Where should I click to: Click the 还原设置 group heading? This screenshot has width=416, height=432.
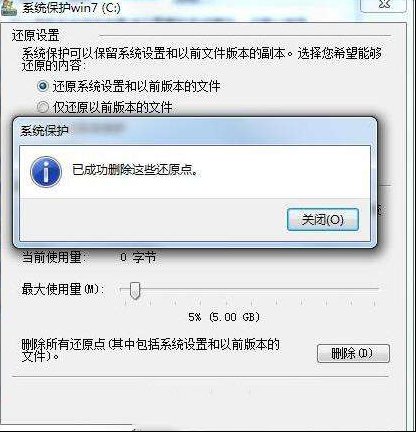click(x=36, y=35)
